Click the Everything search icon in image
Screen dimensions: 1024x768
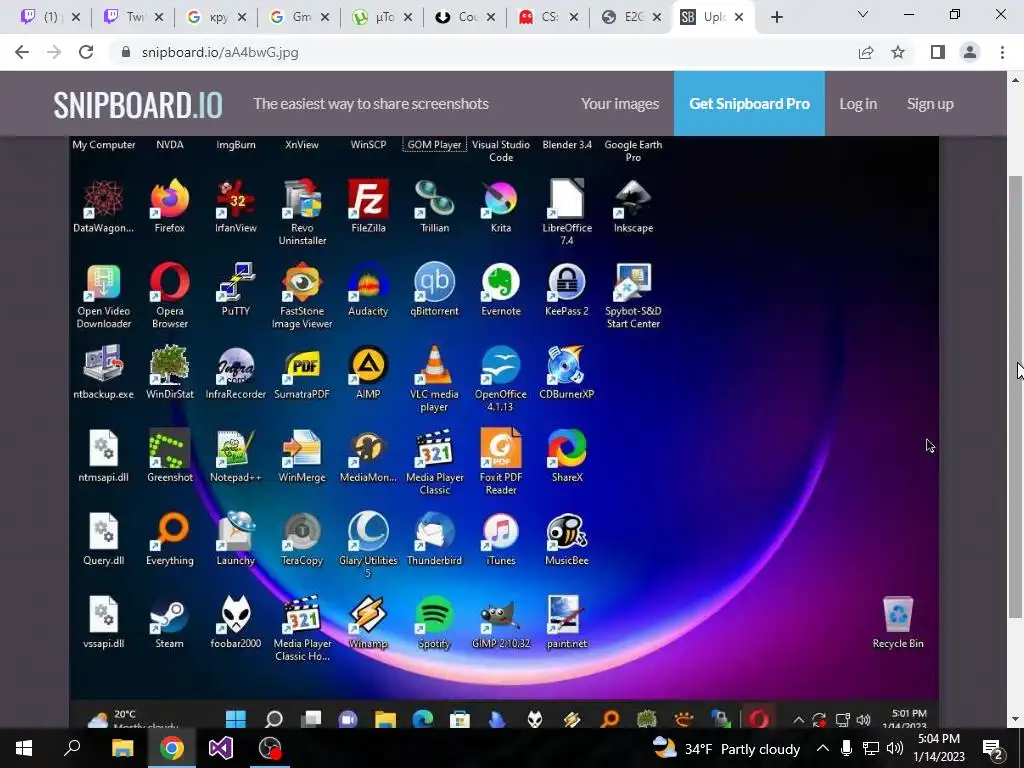(x=170, y=531)
